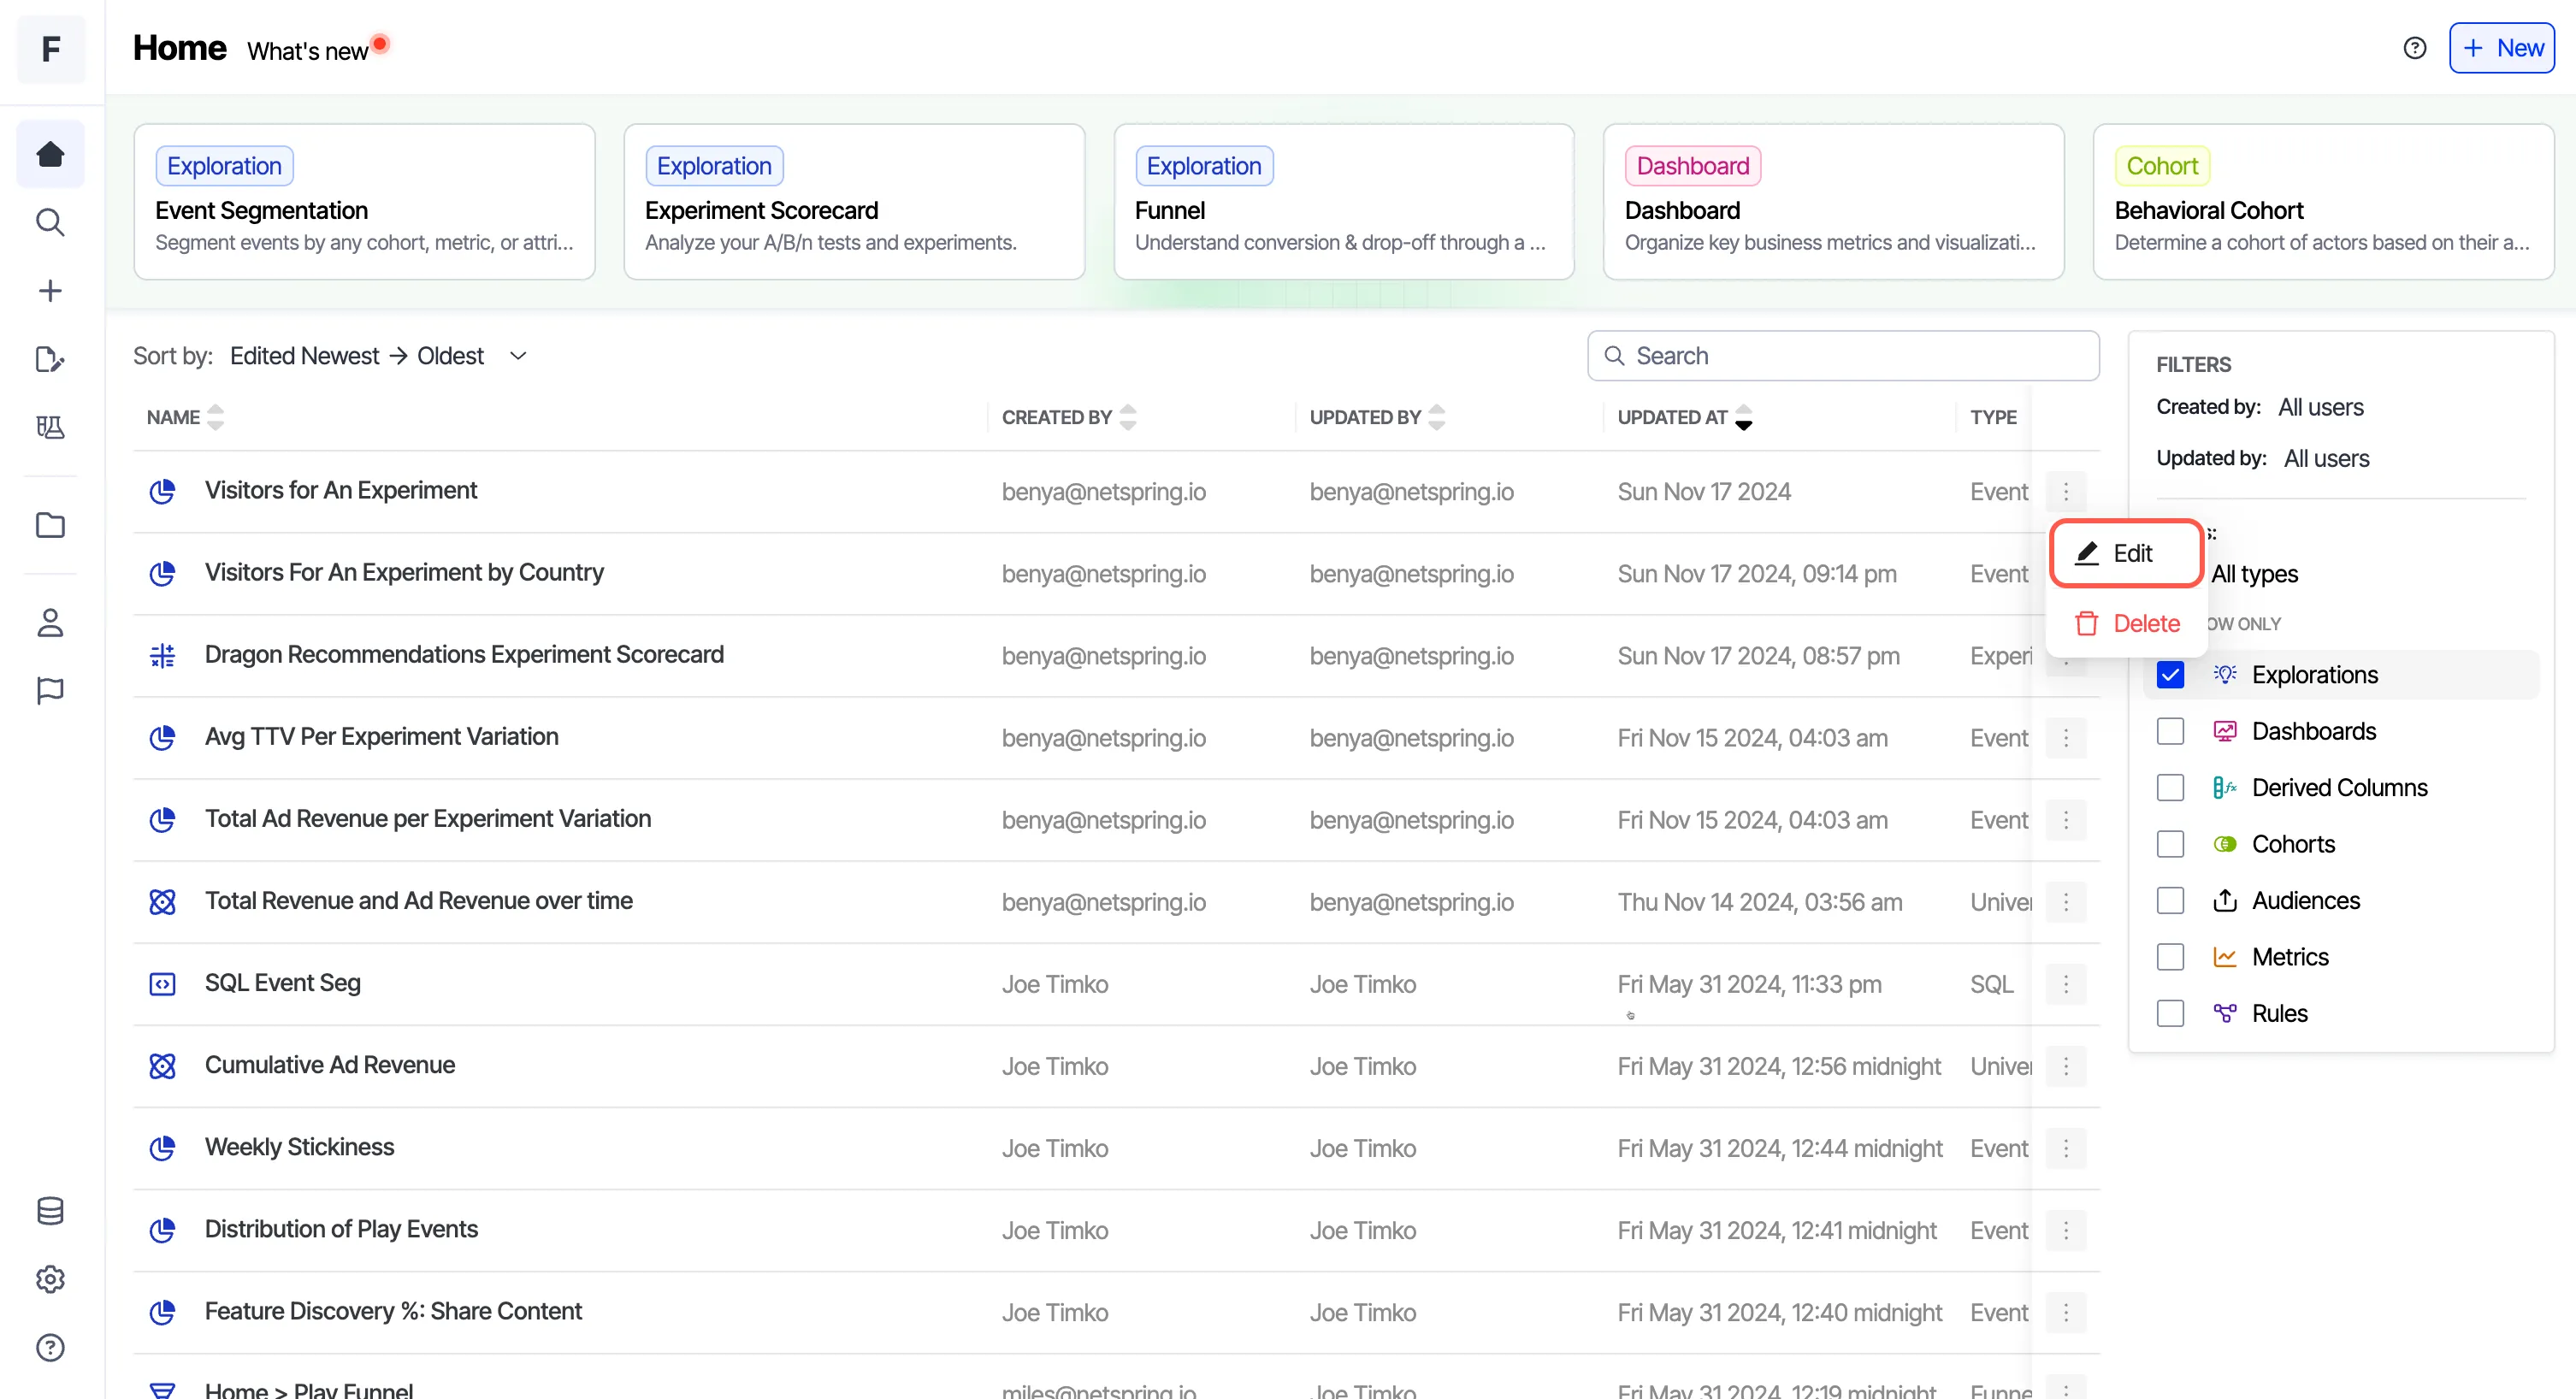Screen dimensions: 2576x1399
Task: Open the Distribution of Play Events exploration
Action: tap(341, 1229)
